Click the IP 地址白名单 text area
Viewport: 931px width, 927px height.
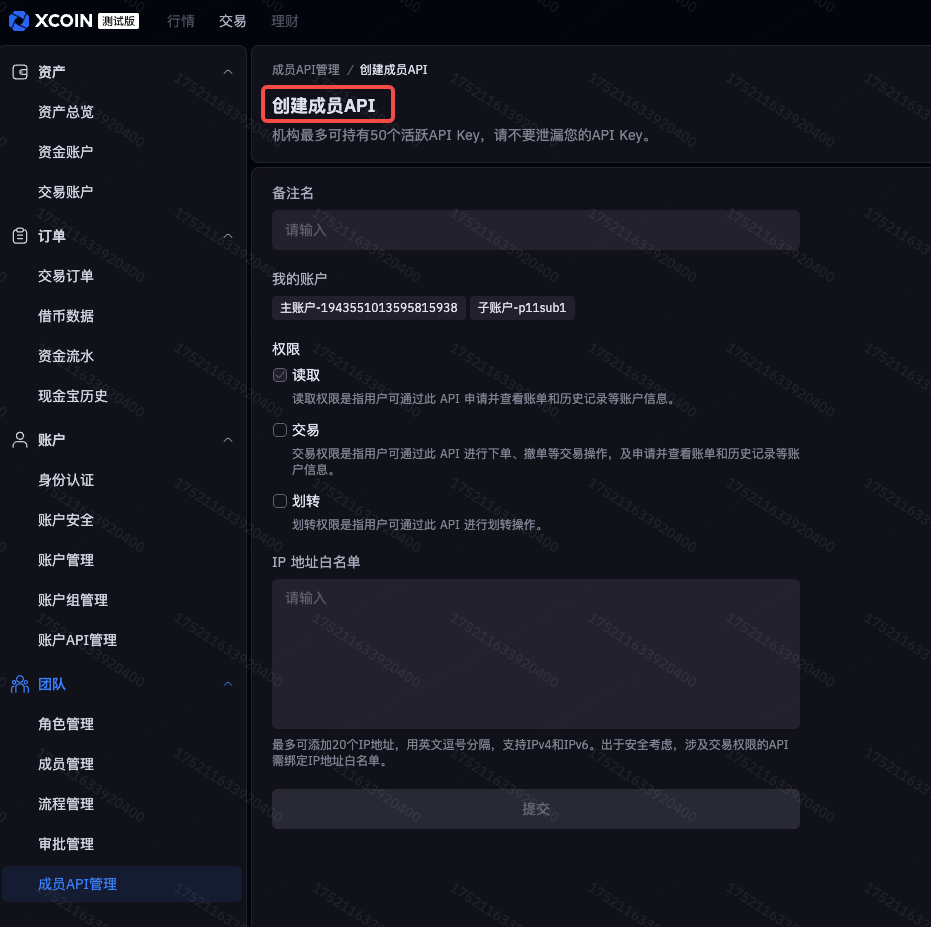[535, 653]
